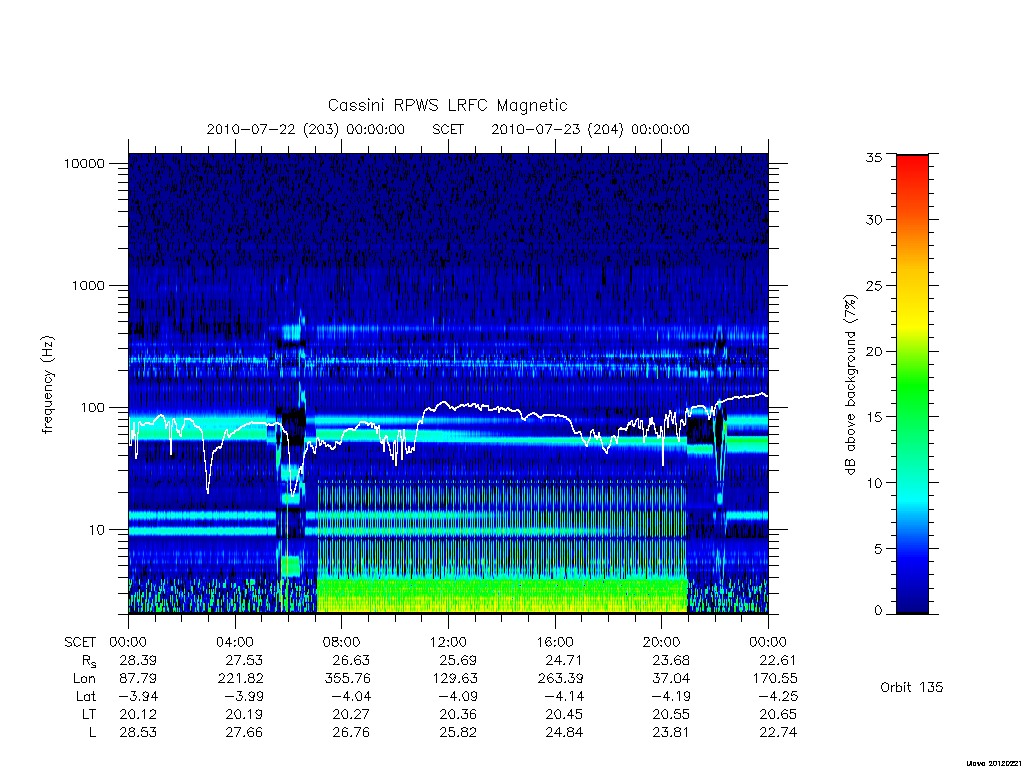The image size is (1024, 768).
Task: Click the "08:00" time tick label
Action: click(x=342, y=642)
